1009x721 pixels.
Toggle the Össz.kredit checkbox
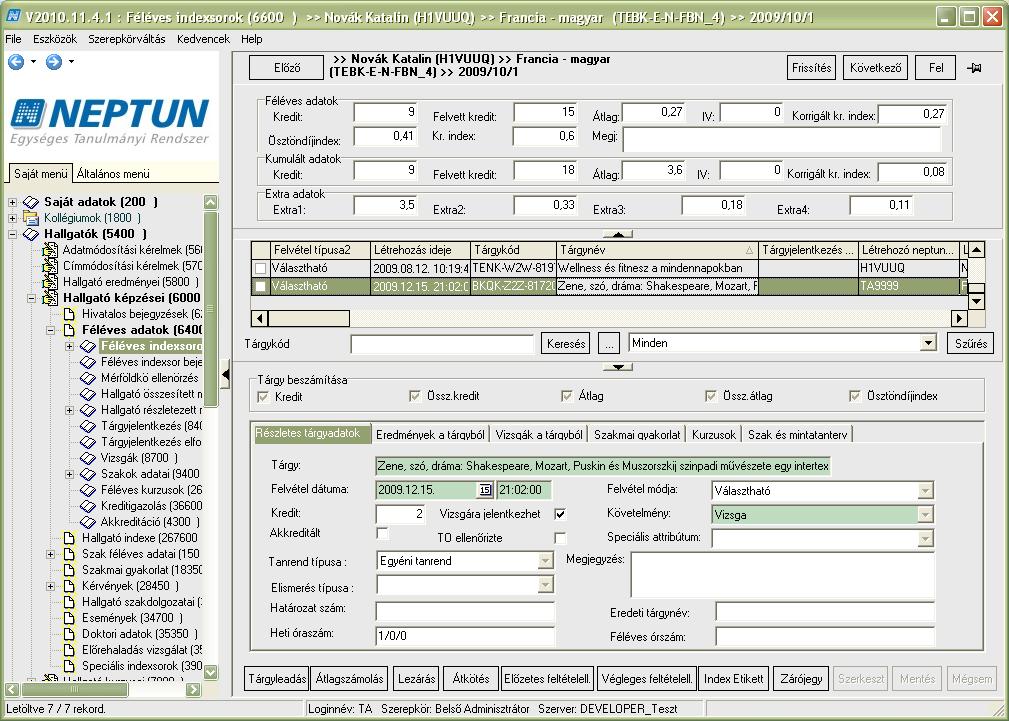tap(415, 396)
